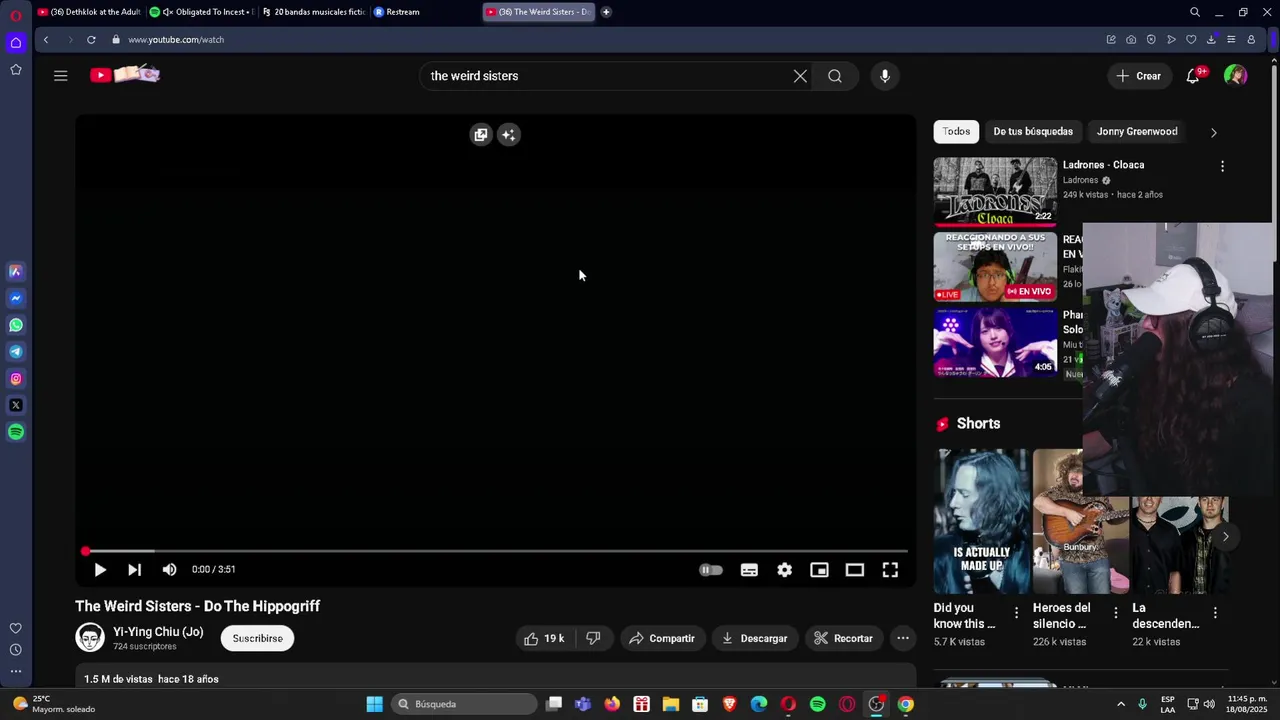Switch to the Dethklok at the Adult tab
The image size is (1280, 720).
[x=89, y=12]
